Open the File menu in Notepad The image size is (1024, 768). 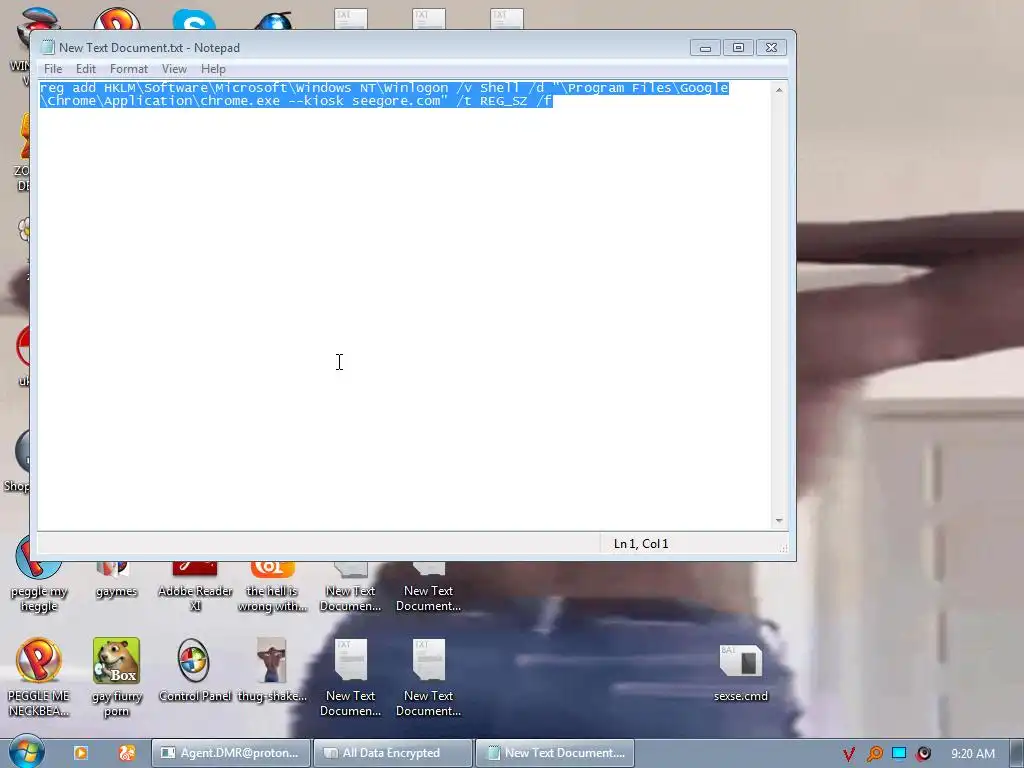(x=53, y=69)
